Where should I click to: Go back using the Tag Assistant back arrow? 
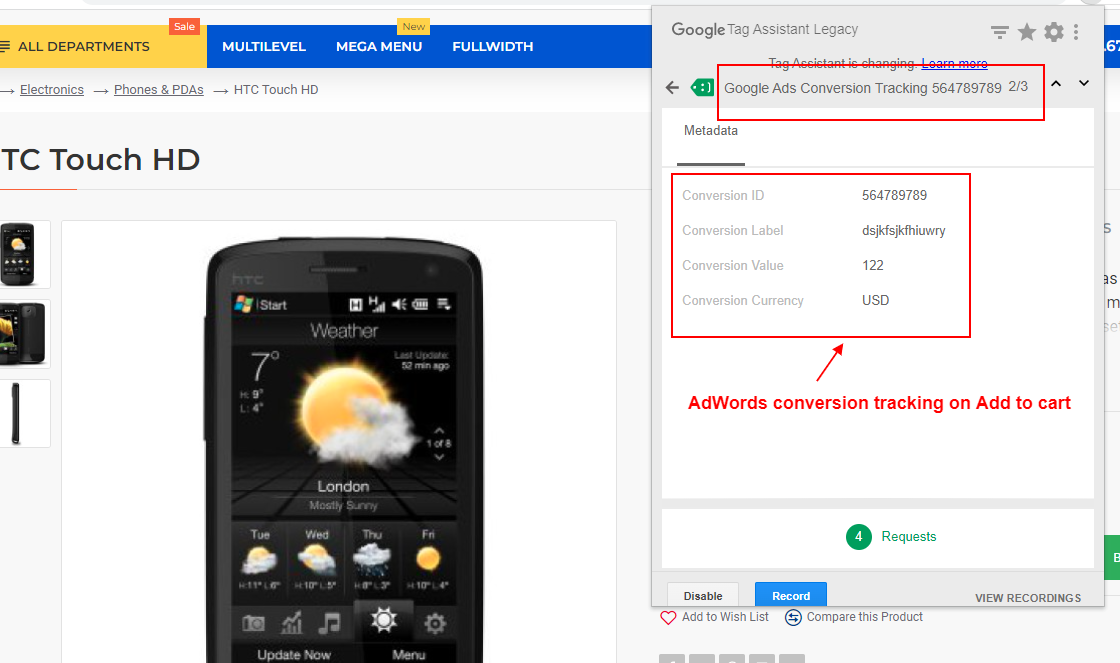(672, 87)
